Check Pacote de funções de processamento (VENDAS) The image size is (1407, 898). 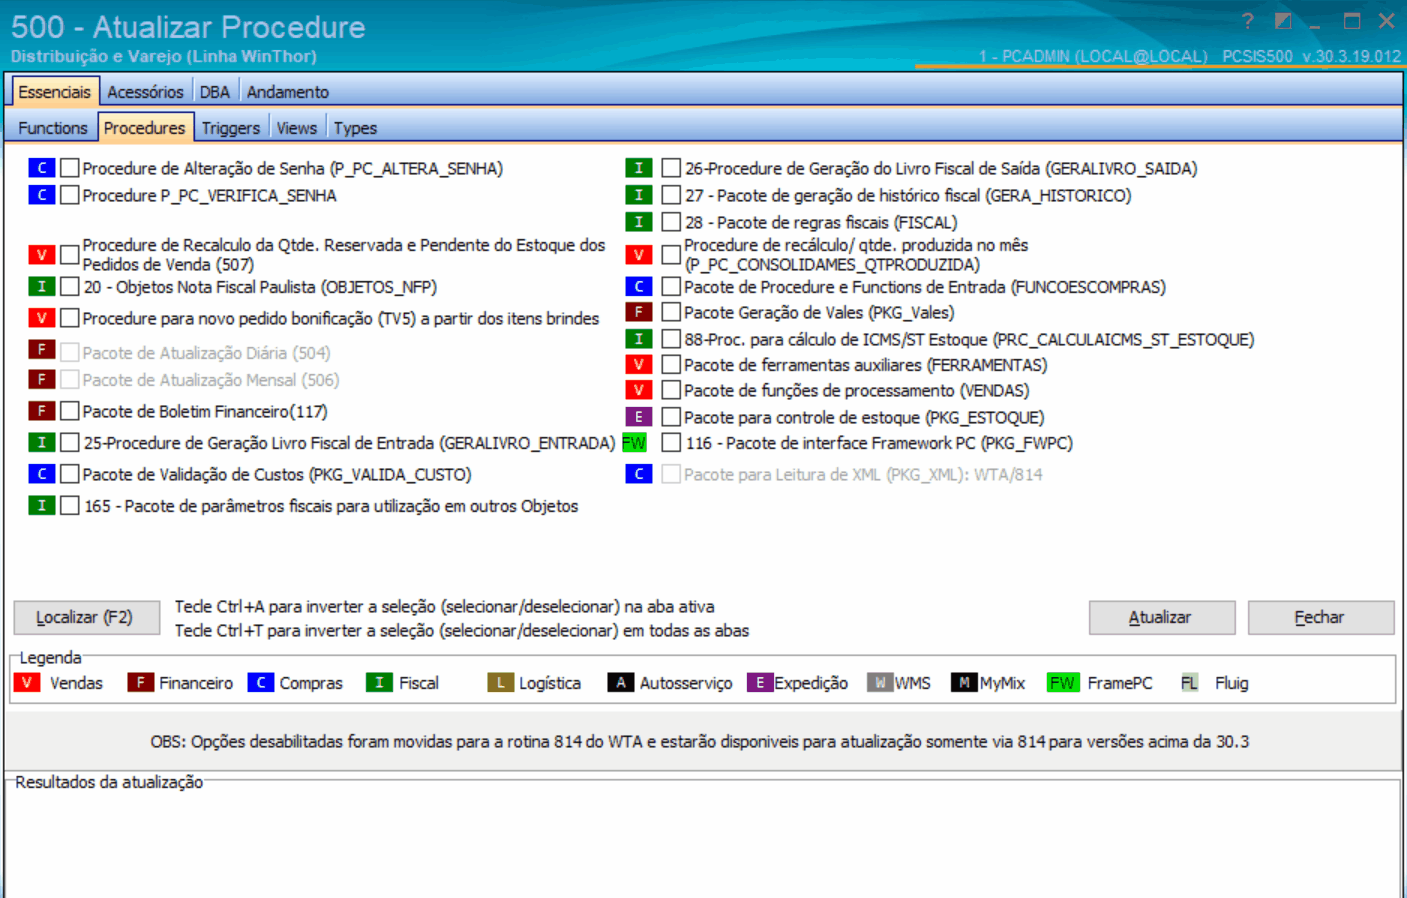671,390
